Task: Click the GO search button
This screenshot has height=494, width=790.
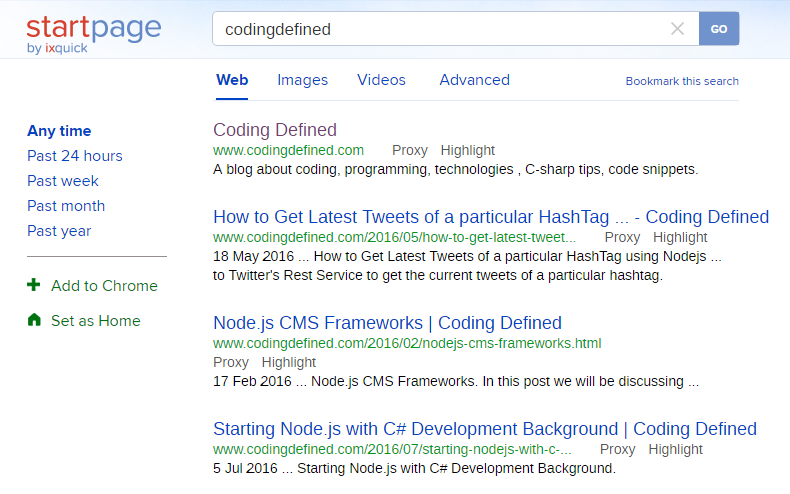Action: (x=719, y=29)
